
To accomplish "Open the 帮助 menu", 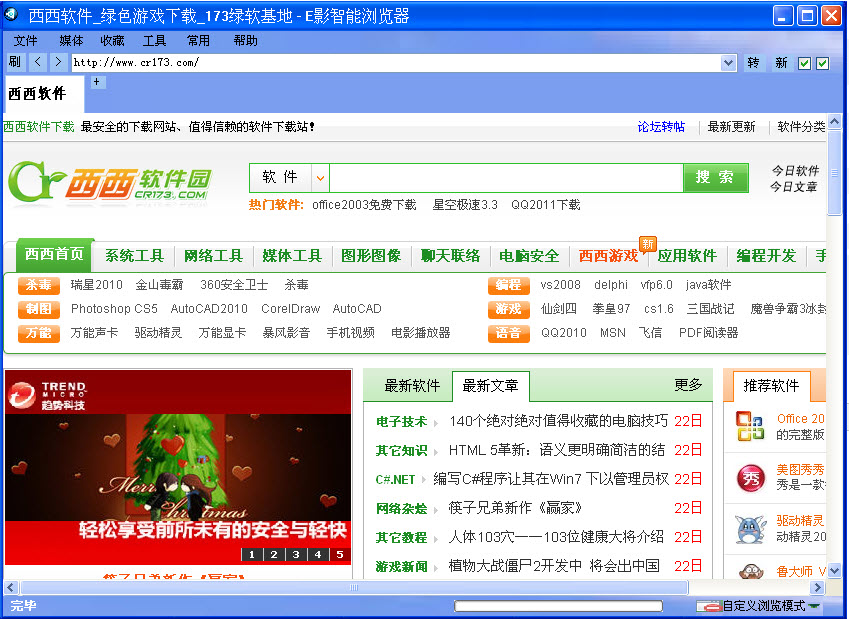I will (245, 41).
